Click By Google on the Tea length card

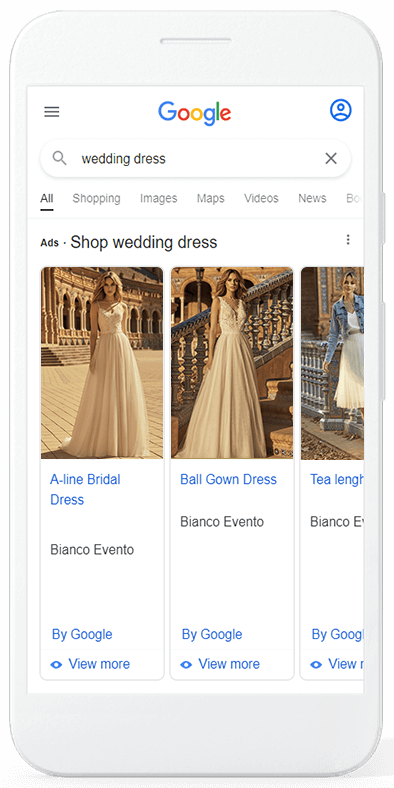click(337, 634)
